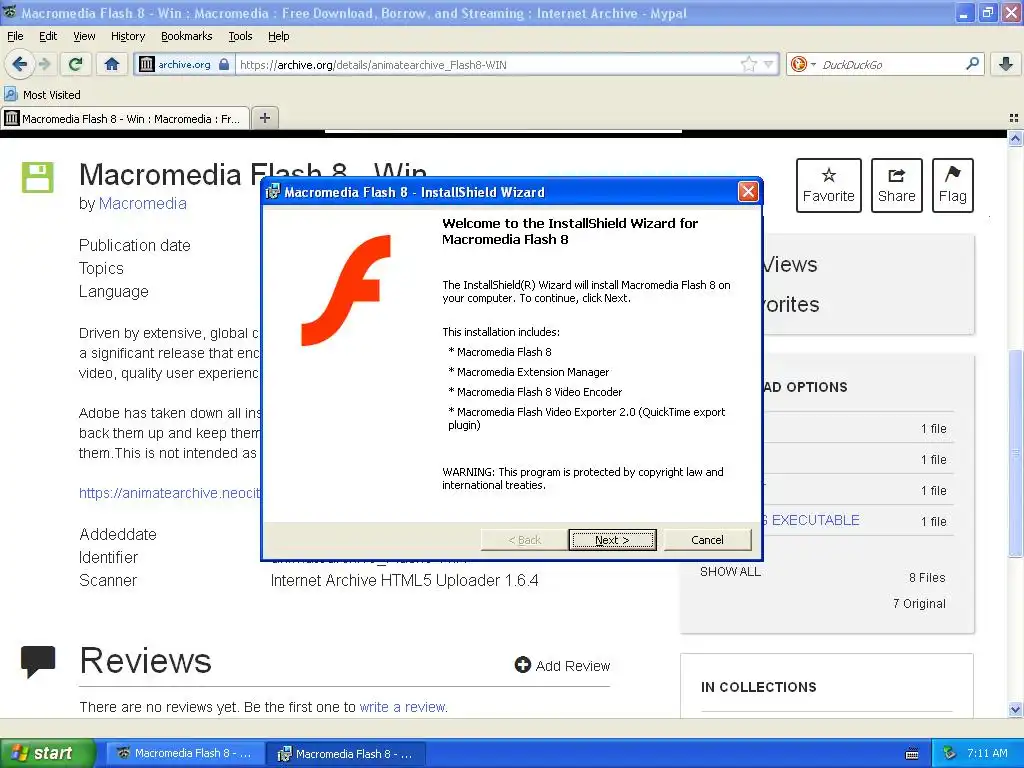Close the InstallShield Wizard dialog

coord(748,192)
